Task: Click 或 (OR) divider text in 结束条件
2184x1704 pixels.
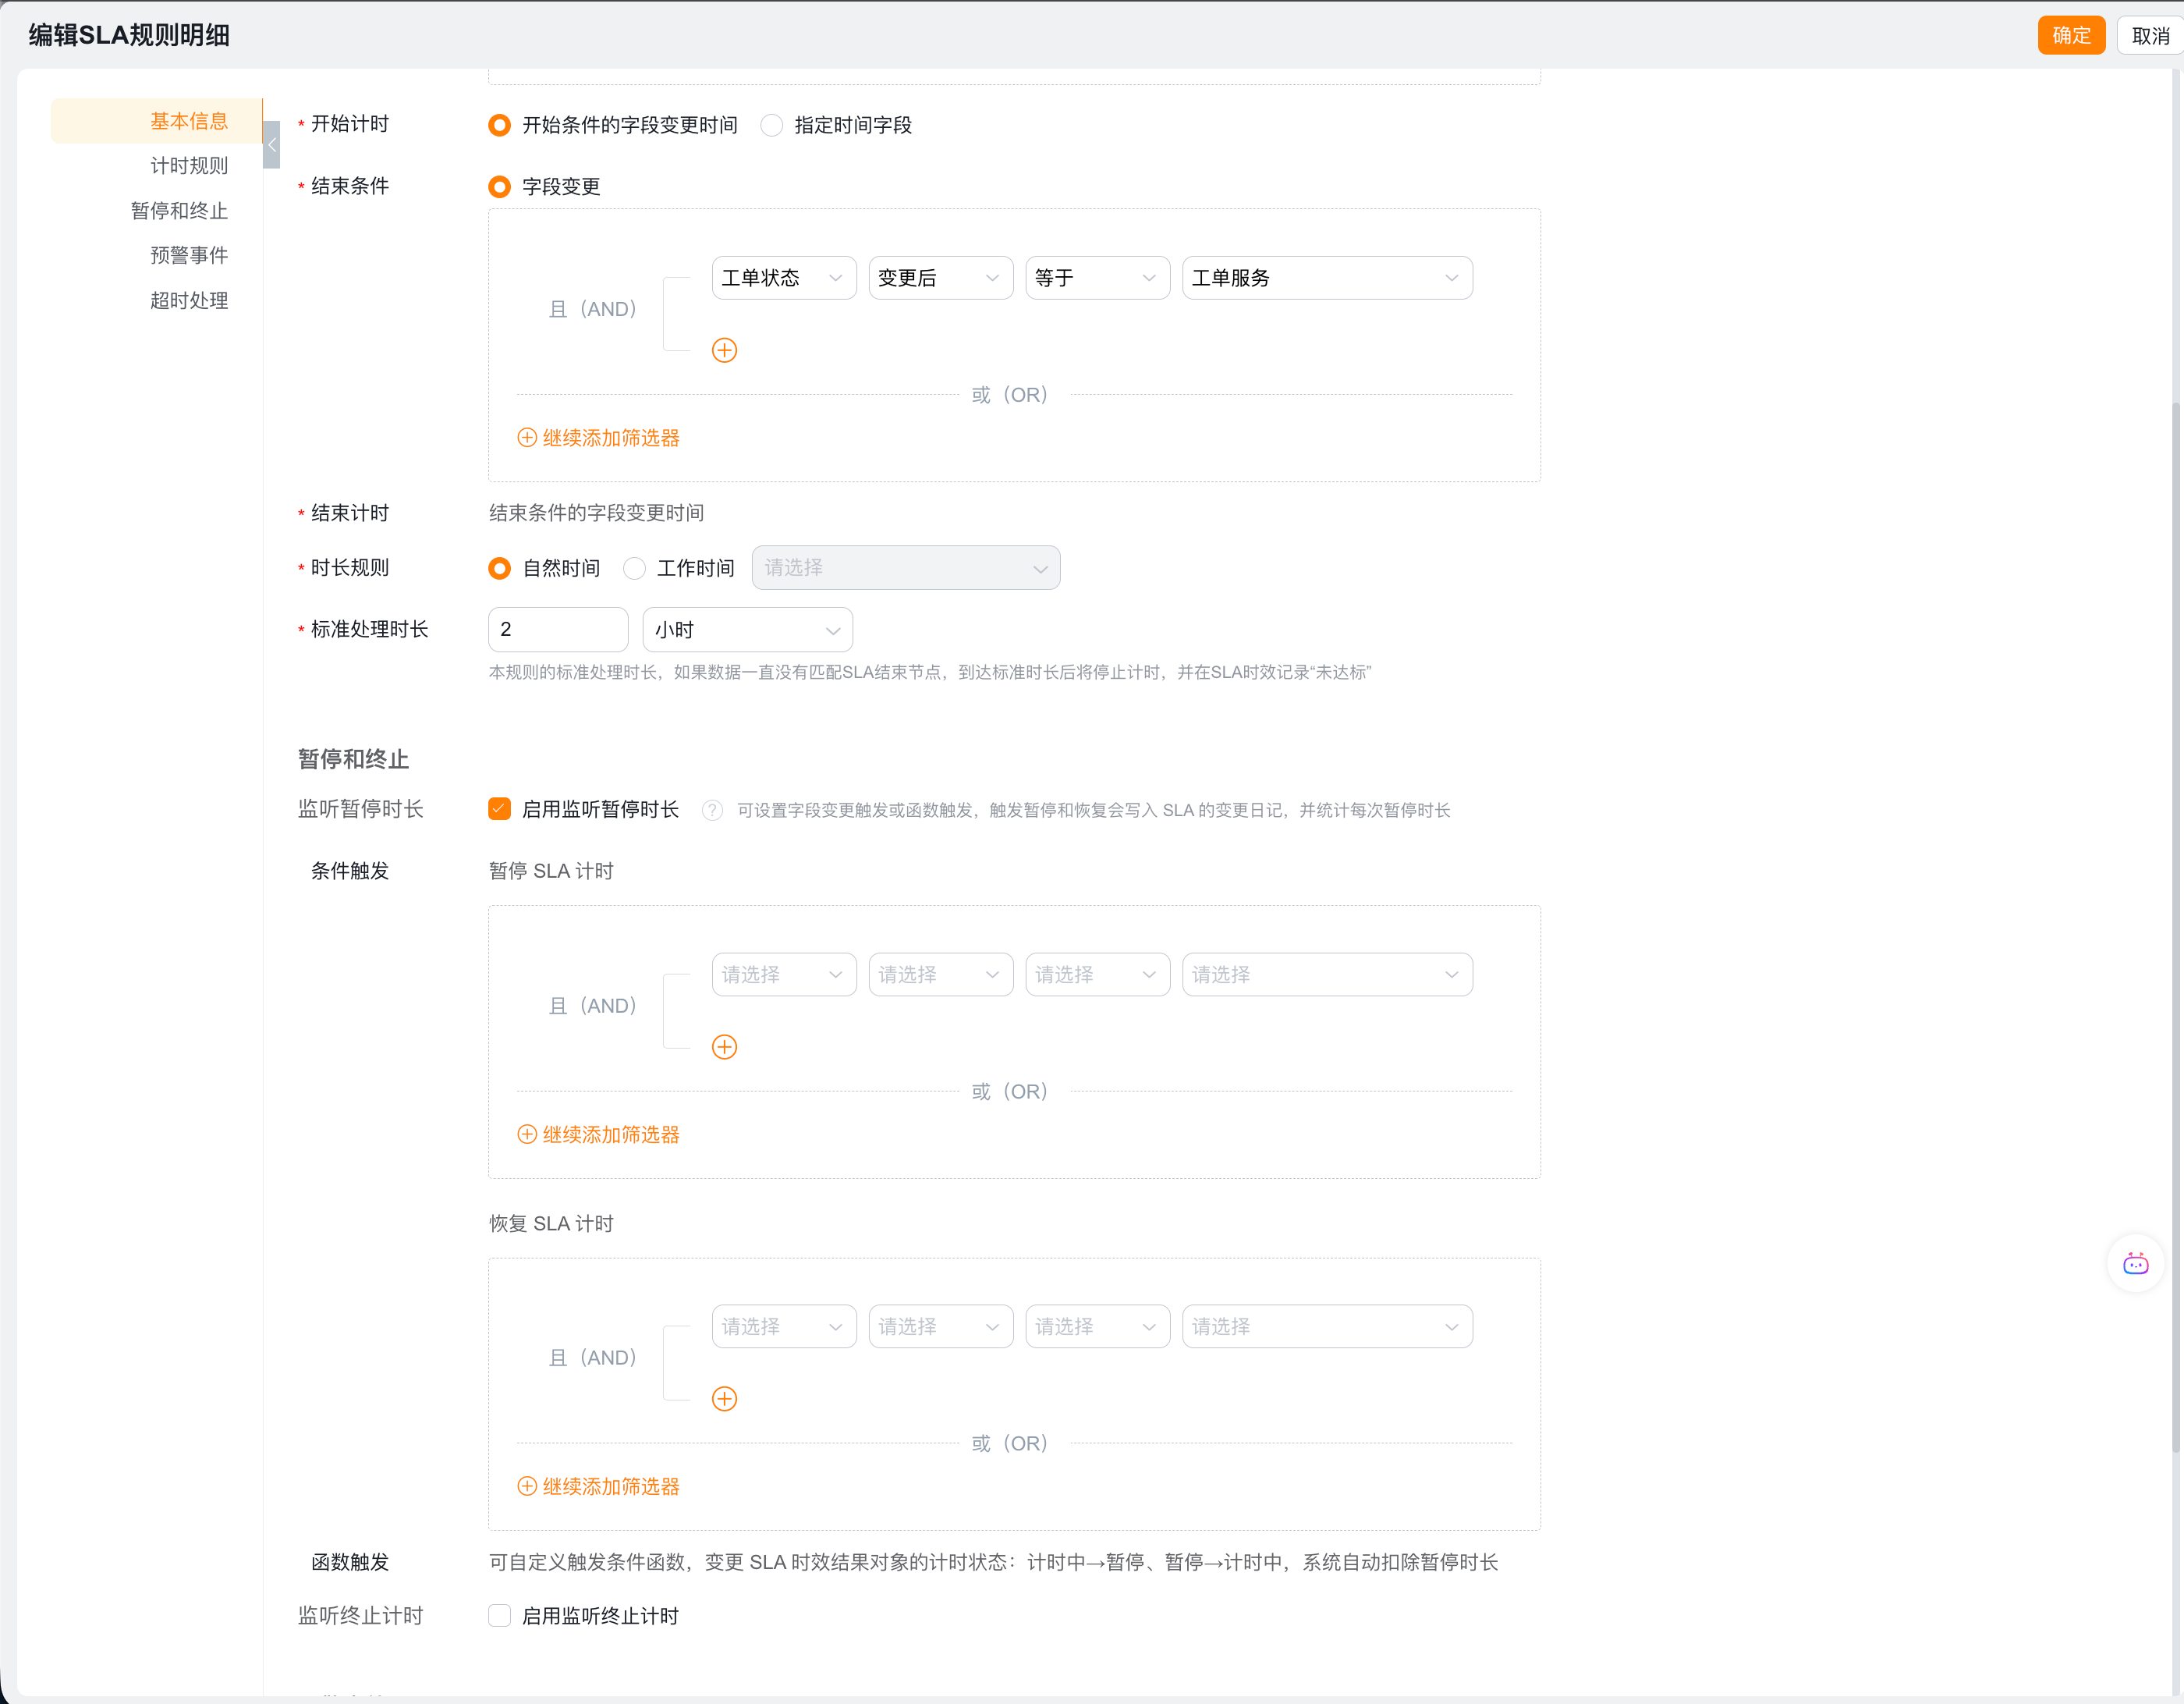Action: (x=1010, y=395)
